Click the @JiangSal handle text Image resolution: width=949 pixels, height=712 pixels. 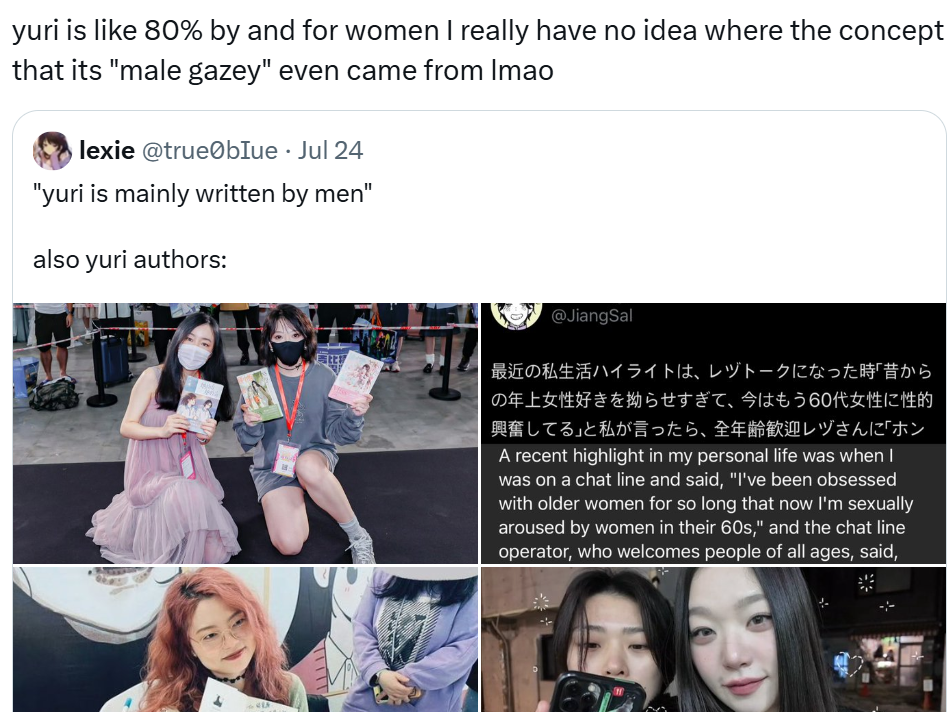click(591, 315)
